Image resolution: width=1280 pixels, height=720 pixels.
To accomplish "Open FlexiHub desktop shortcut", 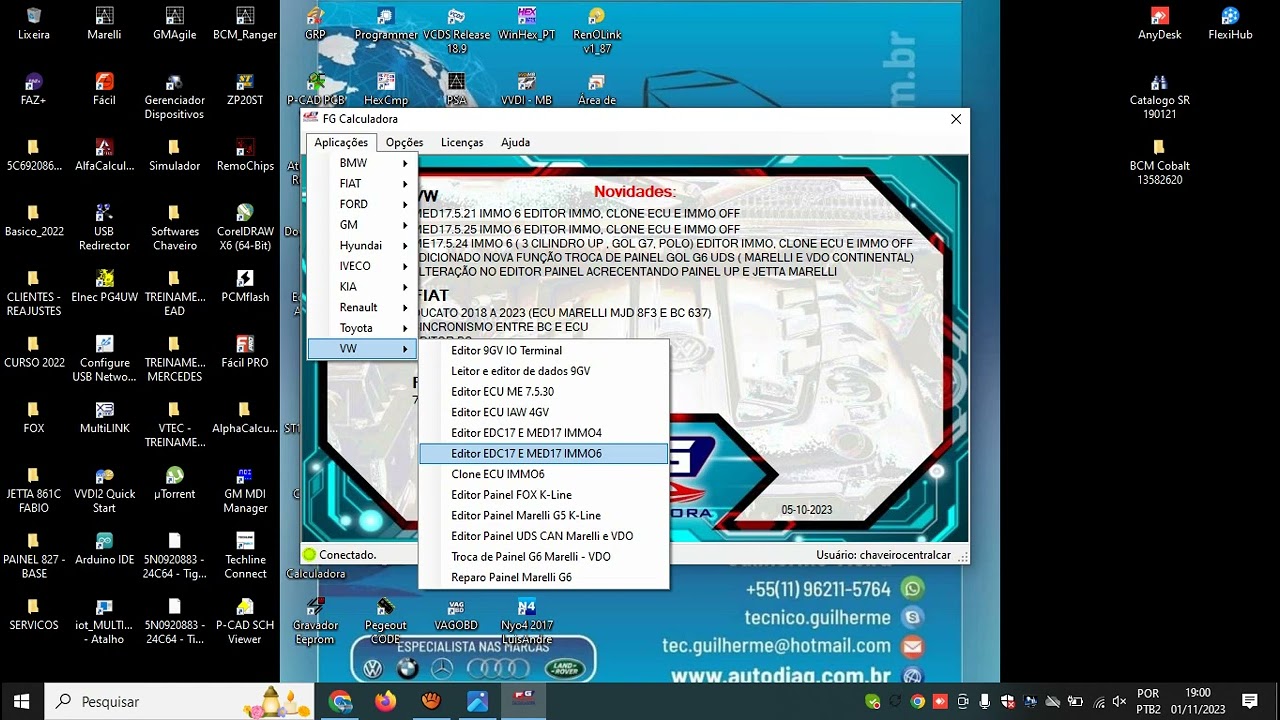I will 1230,23.
